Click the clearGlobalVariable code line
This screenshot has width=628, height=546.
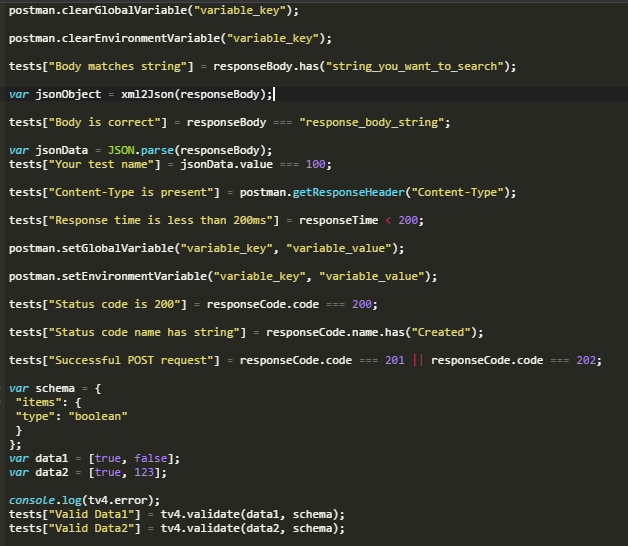154,10
